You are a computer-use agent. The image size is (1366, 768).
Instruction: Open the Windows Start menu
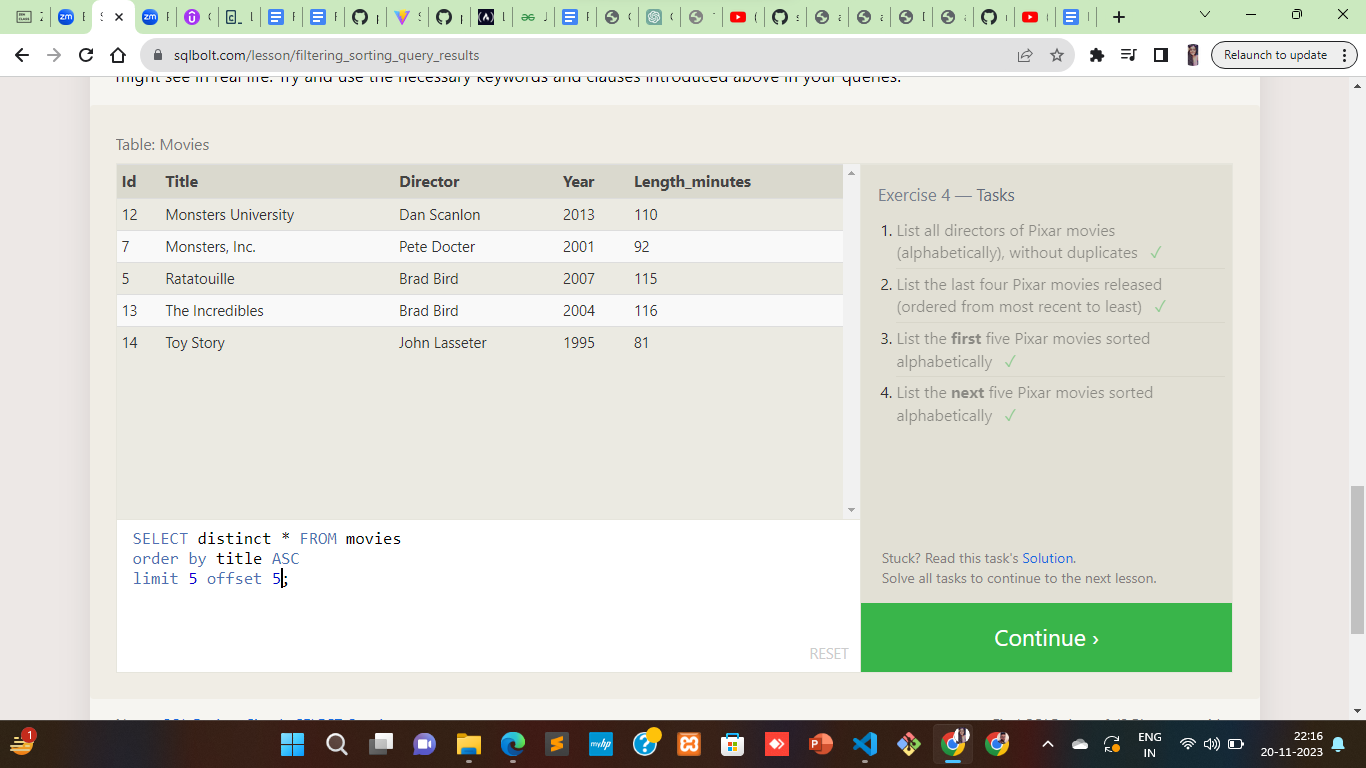pyautogui.click(x=292, y=745)
